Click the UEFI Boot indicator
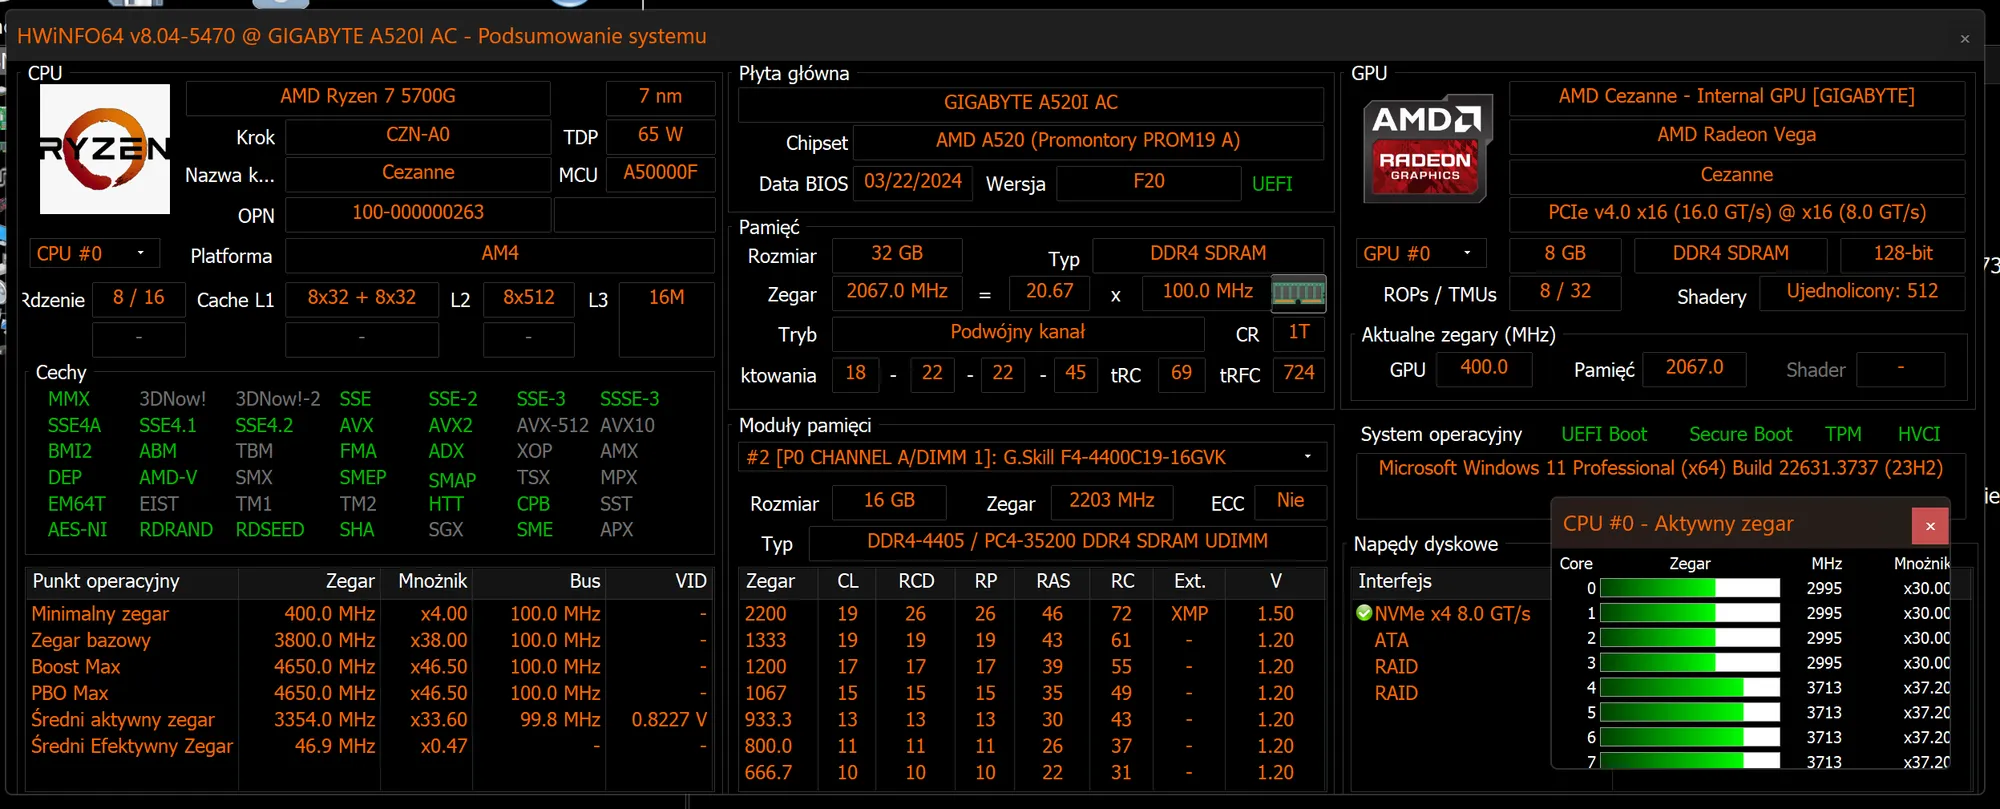This screenshot has height=809, width=2000. [1604, 435]
